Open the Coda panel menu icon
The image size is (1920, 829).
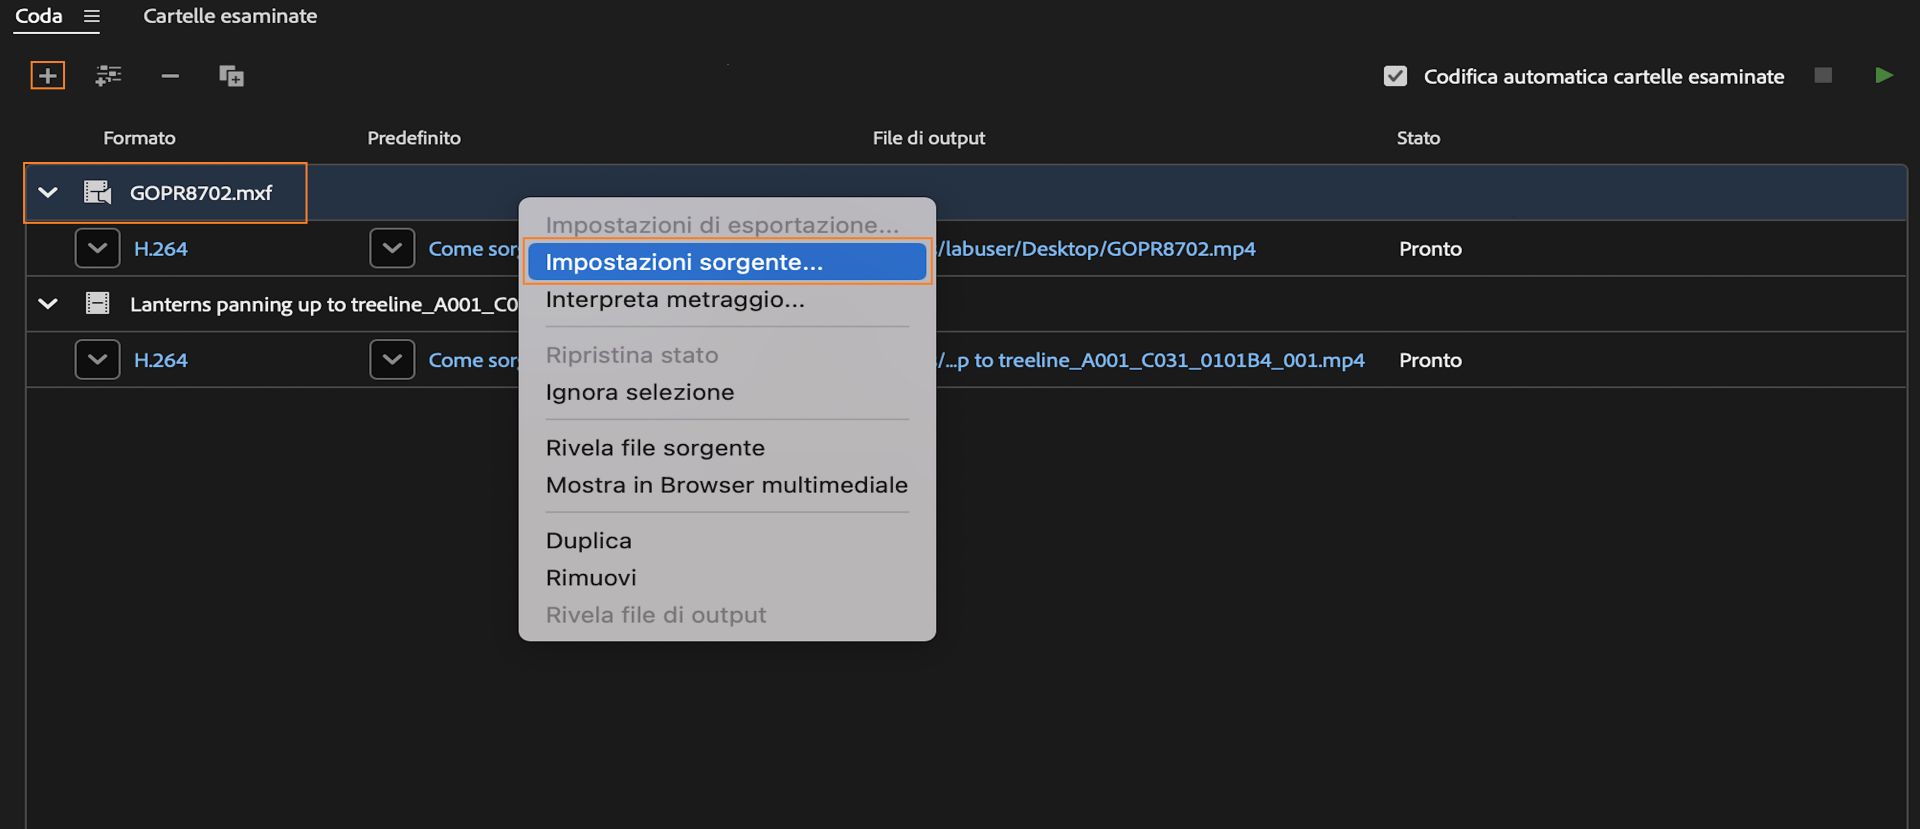coord(92,17)
